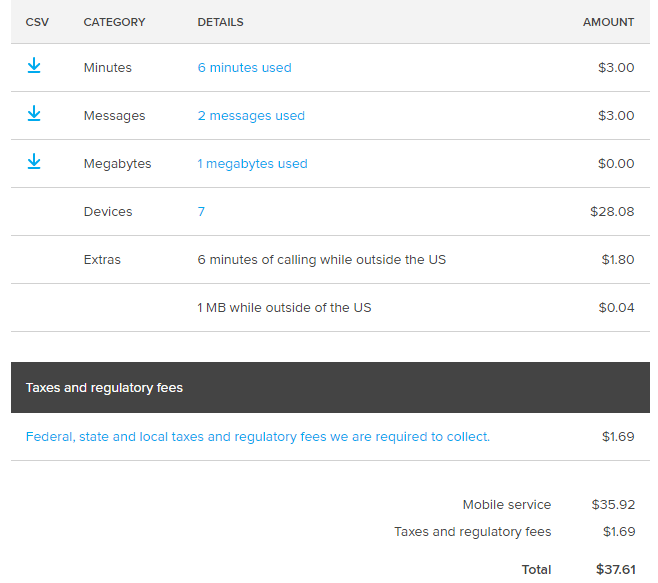Click the Category column header
Viewport: 658px width, 583px height.
(x=114, y=22)
